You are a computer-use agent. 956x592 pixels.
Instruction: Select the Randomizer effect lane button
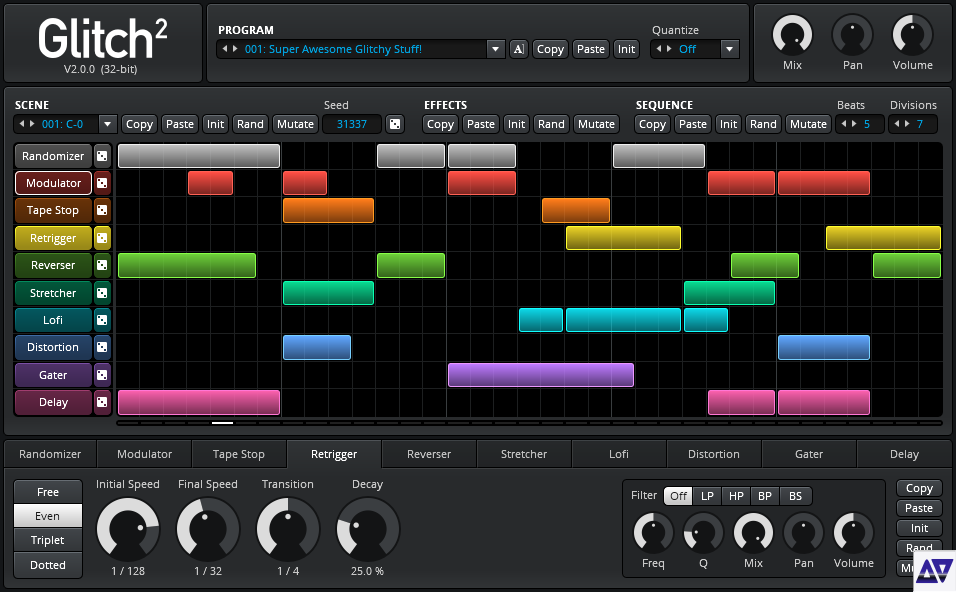click(x=53, y=156)
